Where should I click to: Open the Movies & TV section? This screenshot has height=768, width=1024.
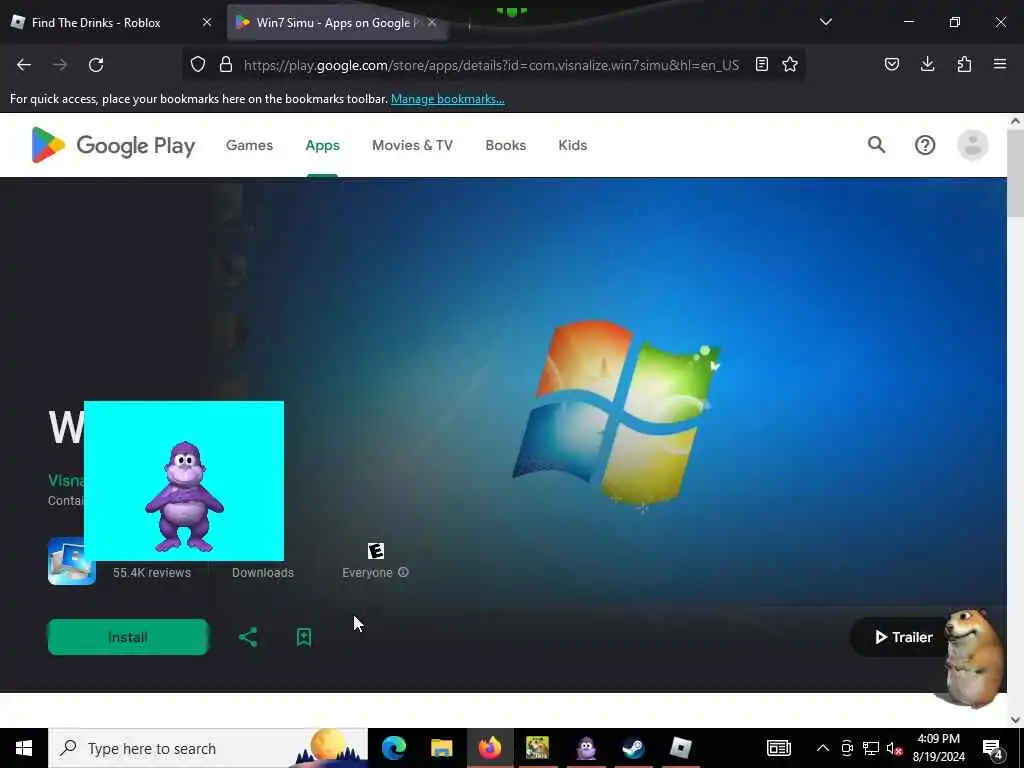click(x=412, y=145)
